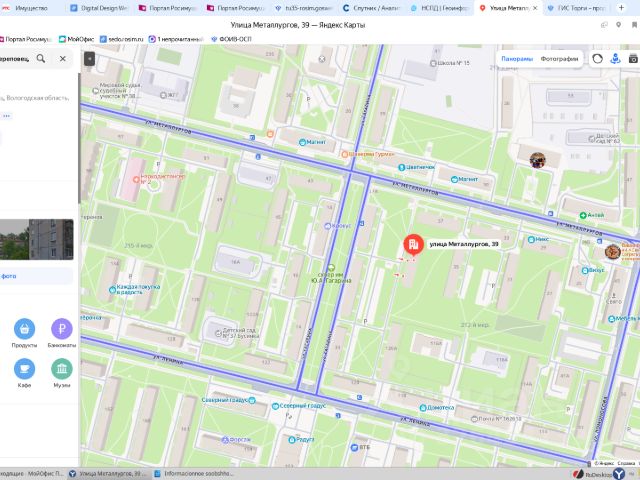Open a new browser tab with plus

(621, 7)
